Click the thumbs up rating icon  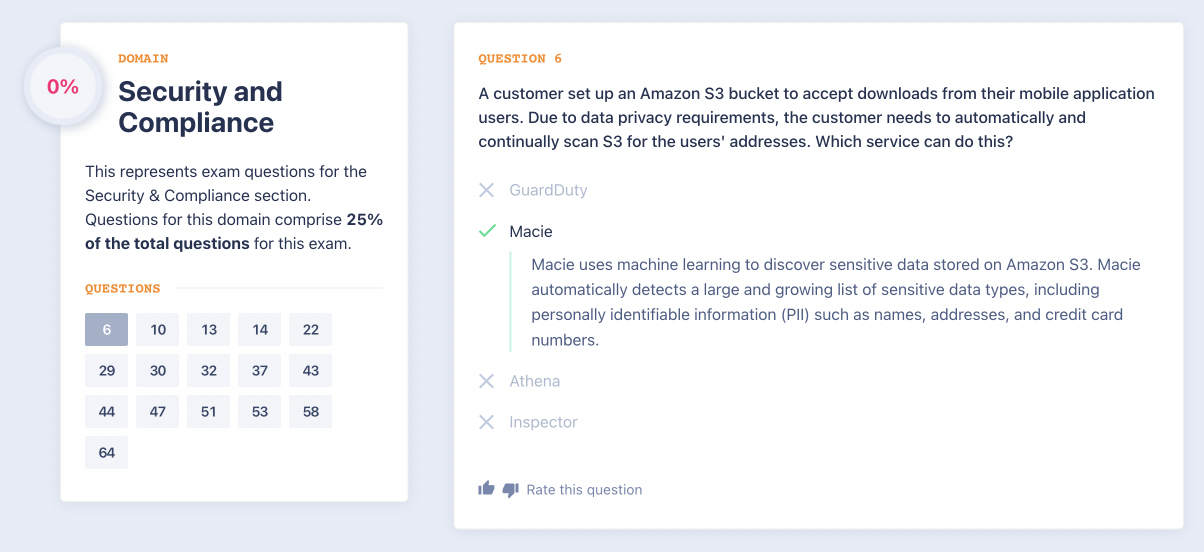[486, 489]
